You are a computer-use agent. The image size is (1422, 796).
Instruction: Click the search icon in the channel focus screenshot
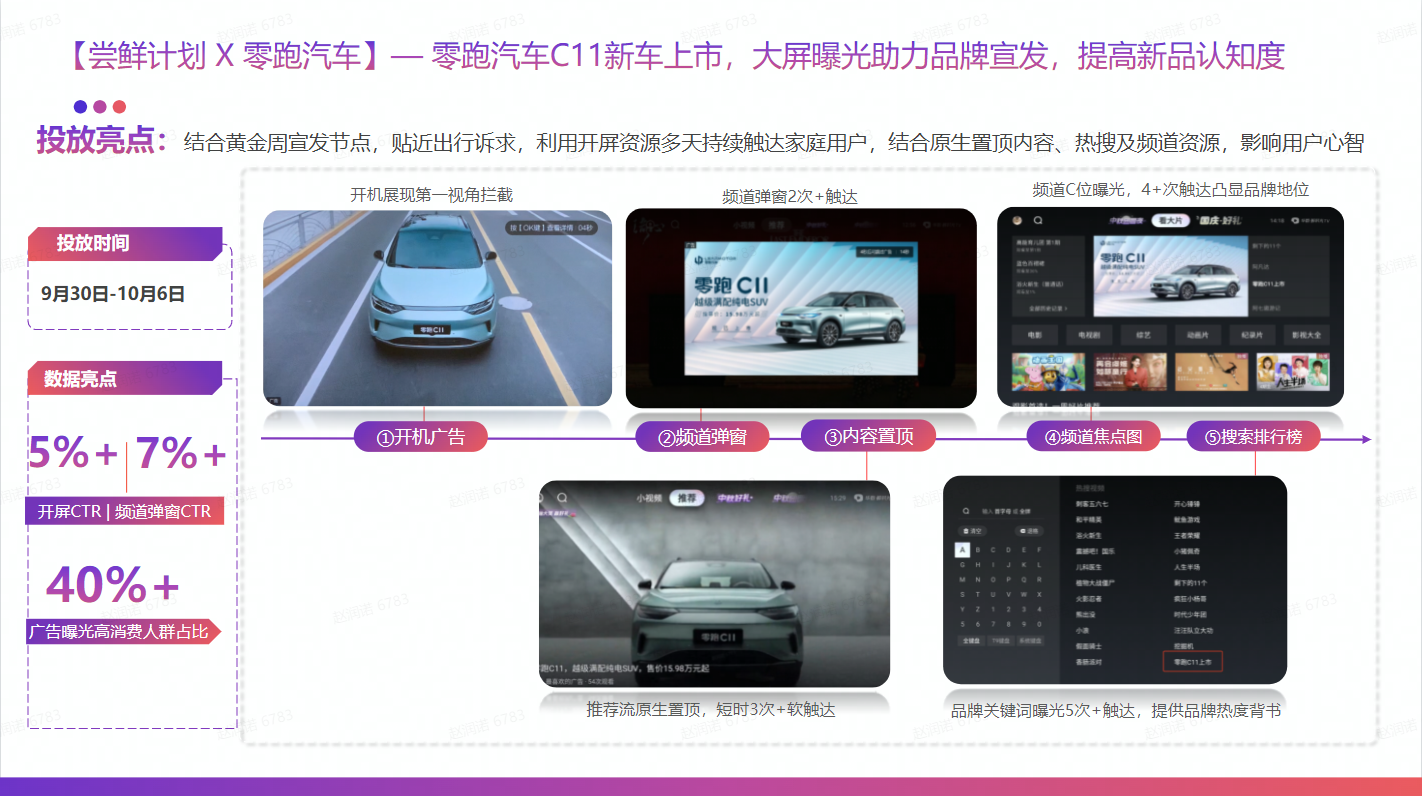pyautogui.click(x=1038, y=220)
